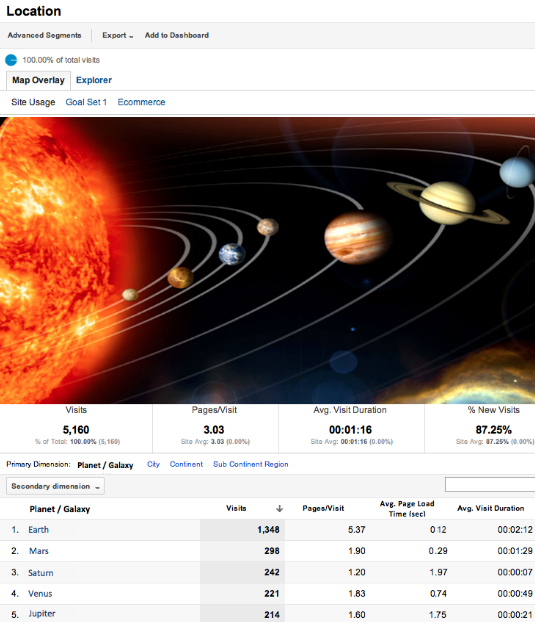Click Mercury planet on the map
The image size is (535, 622).
point(130,295)
